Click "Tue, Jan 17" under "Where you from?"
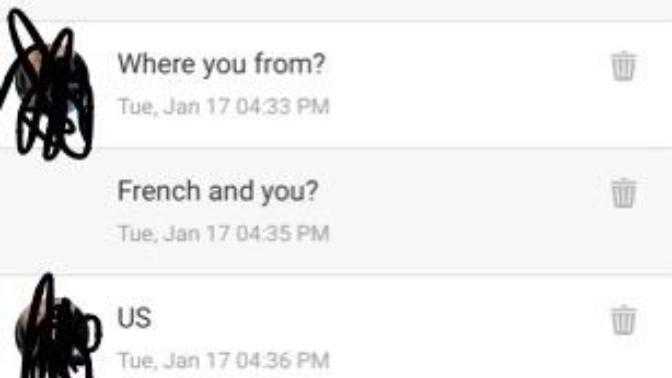Image resolution: width=672 pixels, height=378 pixels. tap(174, 106)
